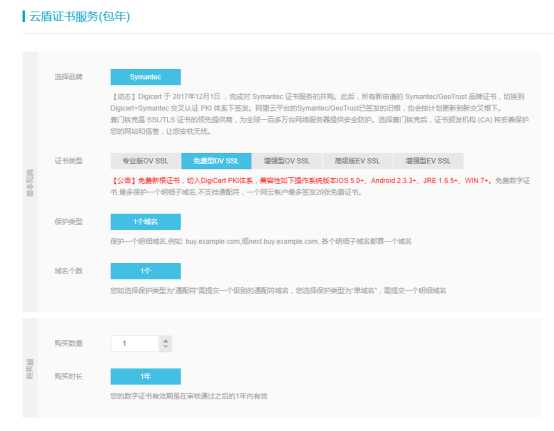
Task: Switch to the 专业版OV SSL certificate type
Action: (146, 161)
